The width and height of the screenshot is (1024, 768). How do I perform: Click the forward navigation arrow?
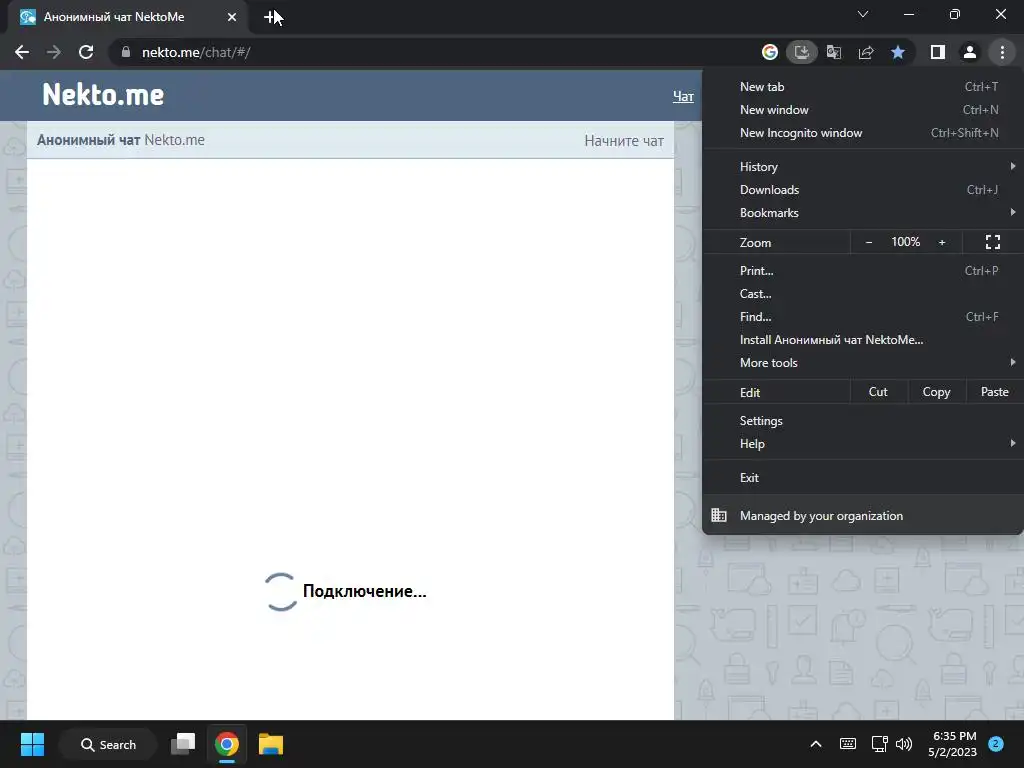[x=54, y=52]
